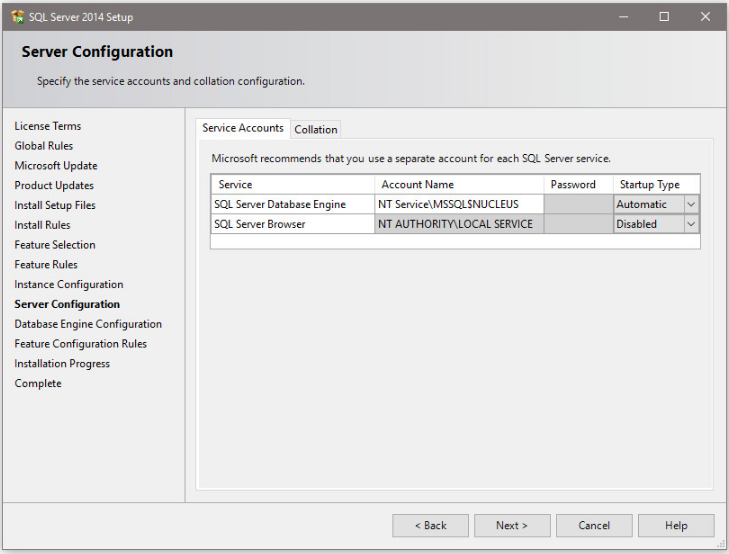Click the Database Engine account name field
This screenshot has width=729, height=554.
[459, 204]
